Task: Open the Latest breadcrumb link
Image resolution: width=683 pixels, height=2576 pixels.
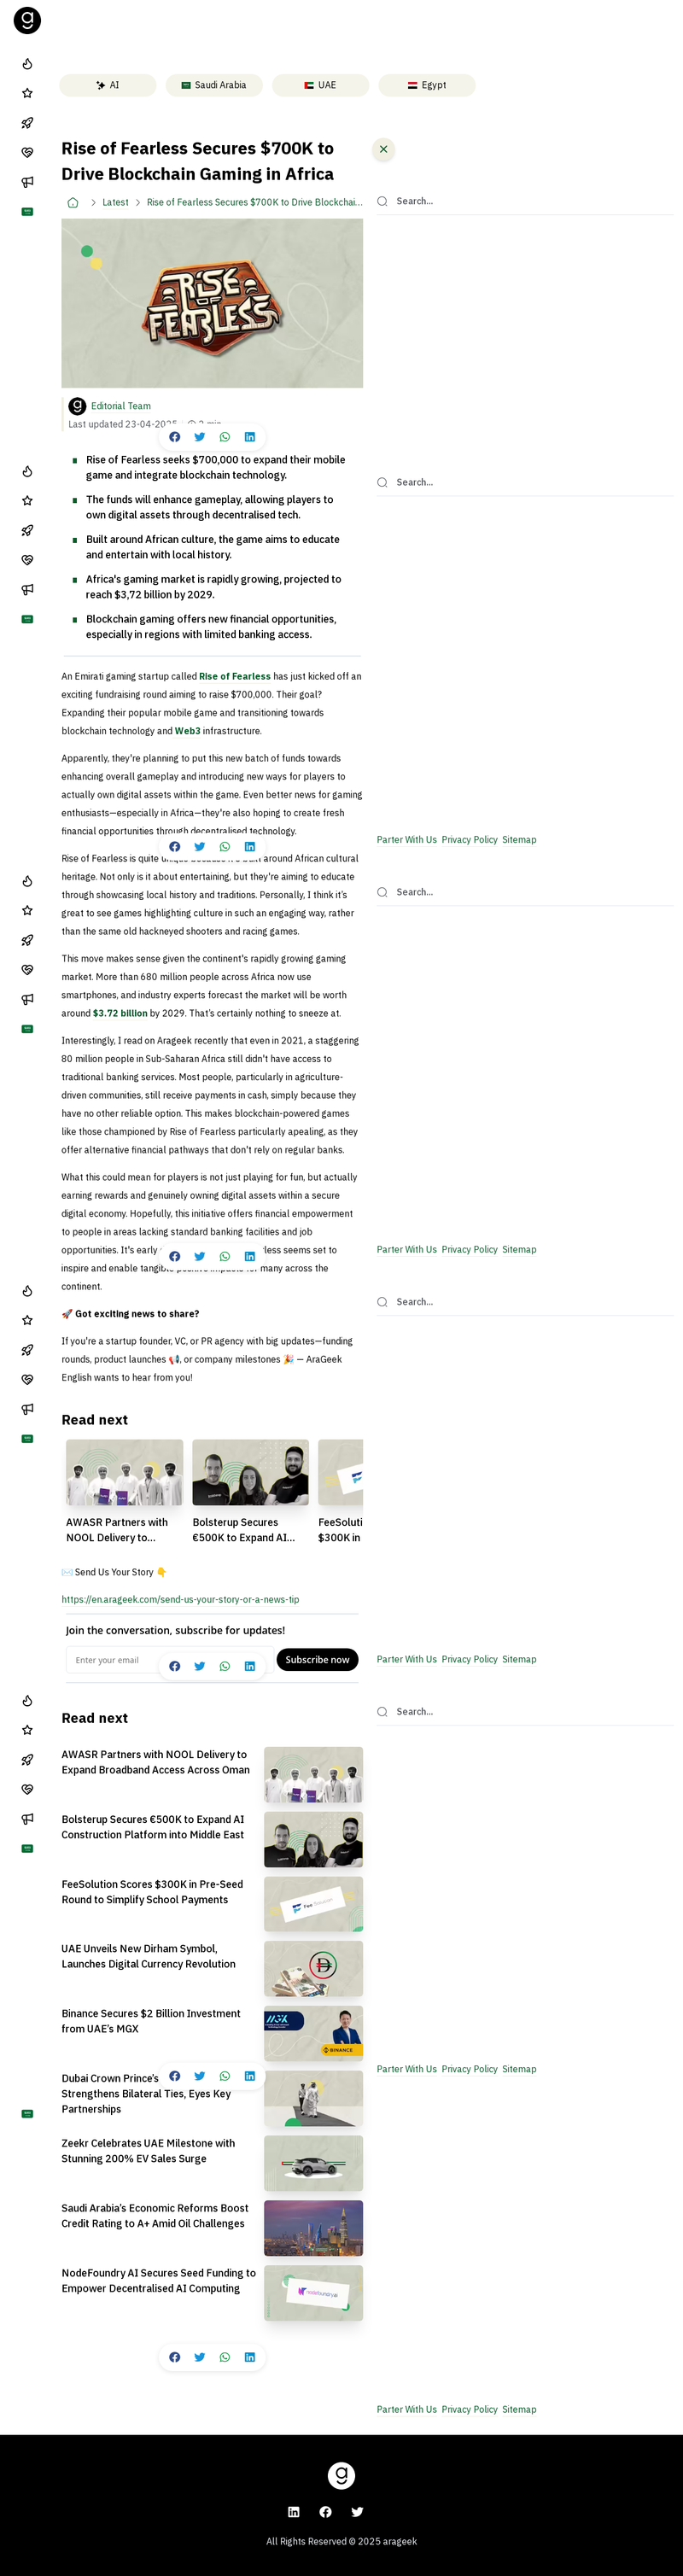Action: [116, 202]
